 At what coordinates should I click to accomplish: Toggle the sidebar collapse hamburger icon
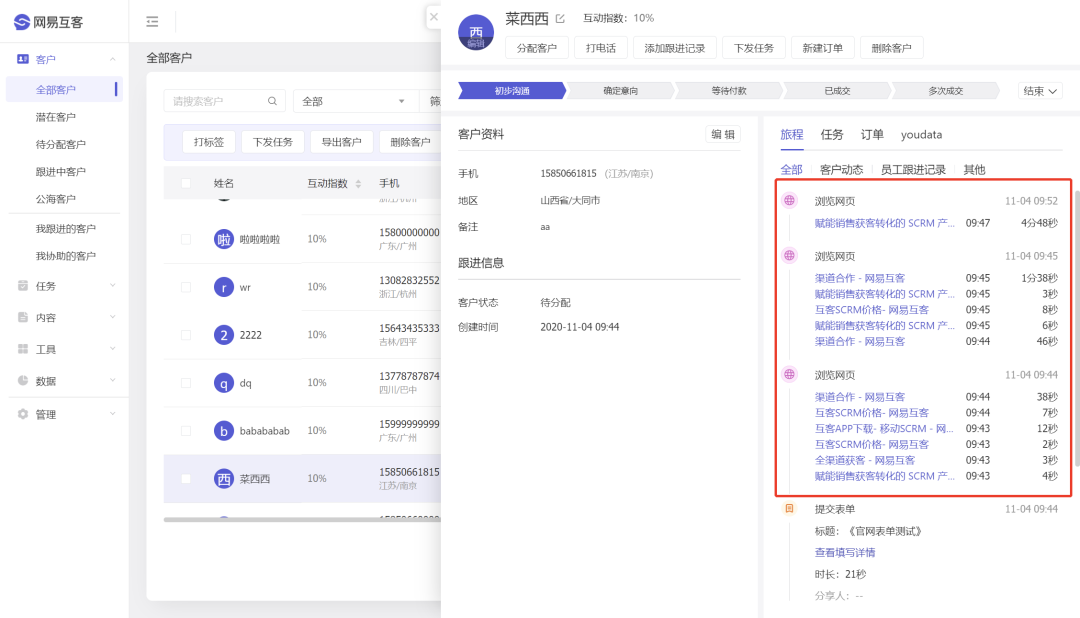click(x=152, y=22)
